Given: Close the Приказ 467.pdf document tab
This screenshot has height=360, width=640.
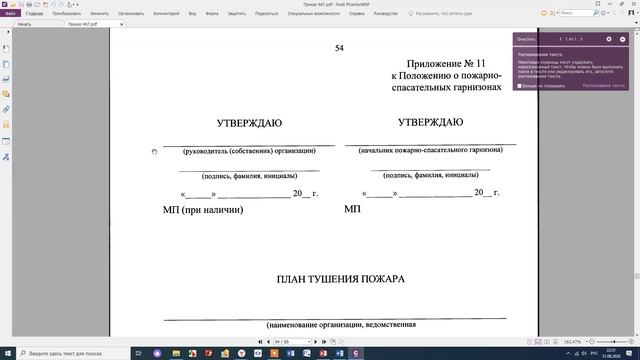Looking at the screenshot, I should [121, 24].
